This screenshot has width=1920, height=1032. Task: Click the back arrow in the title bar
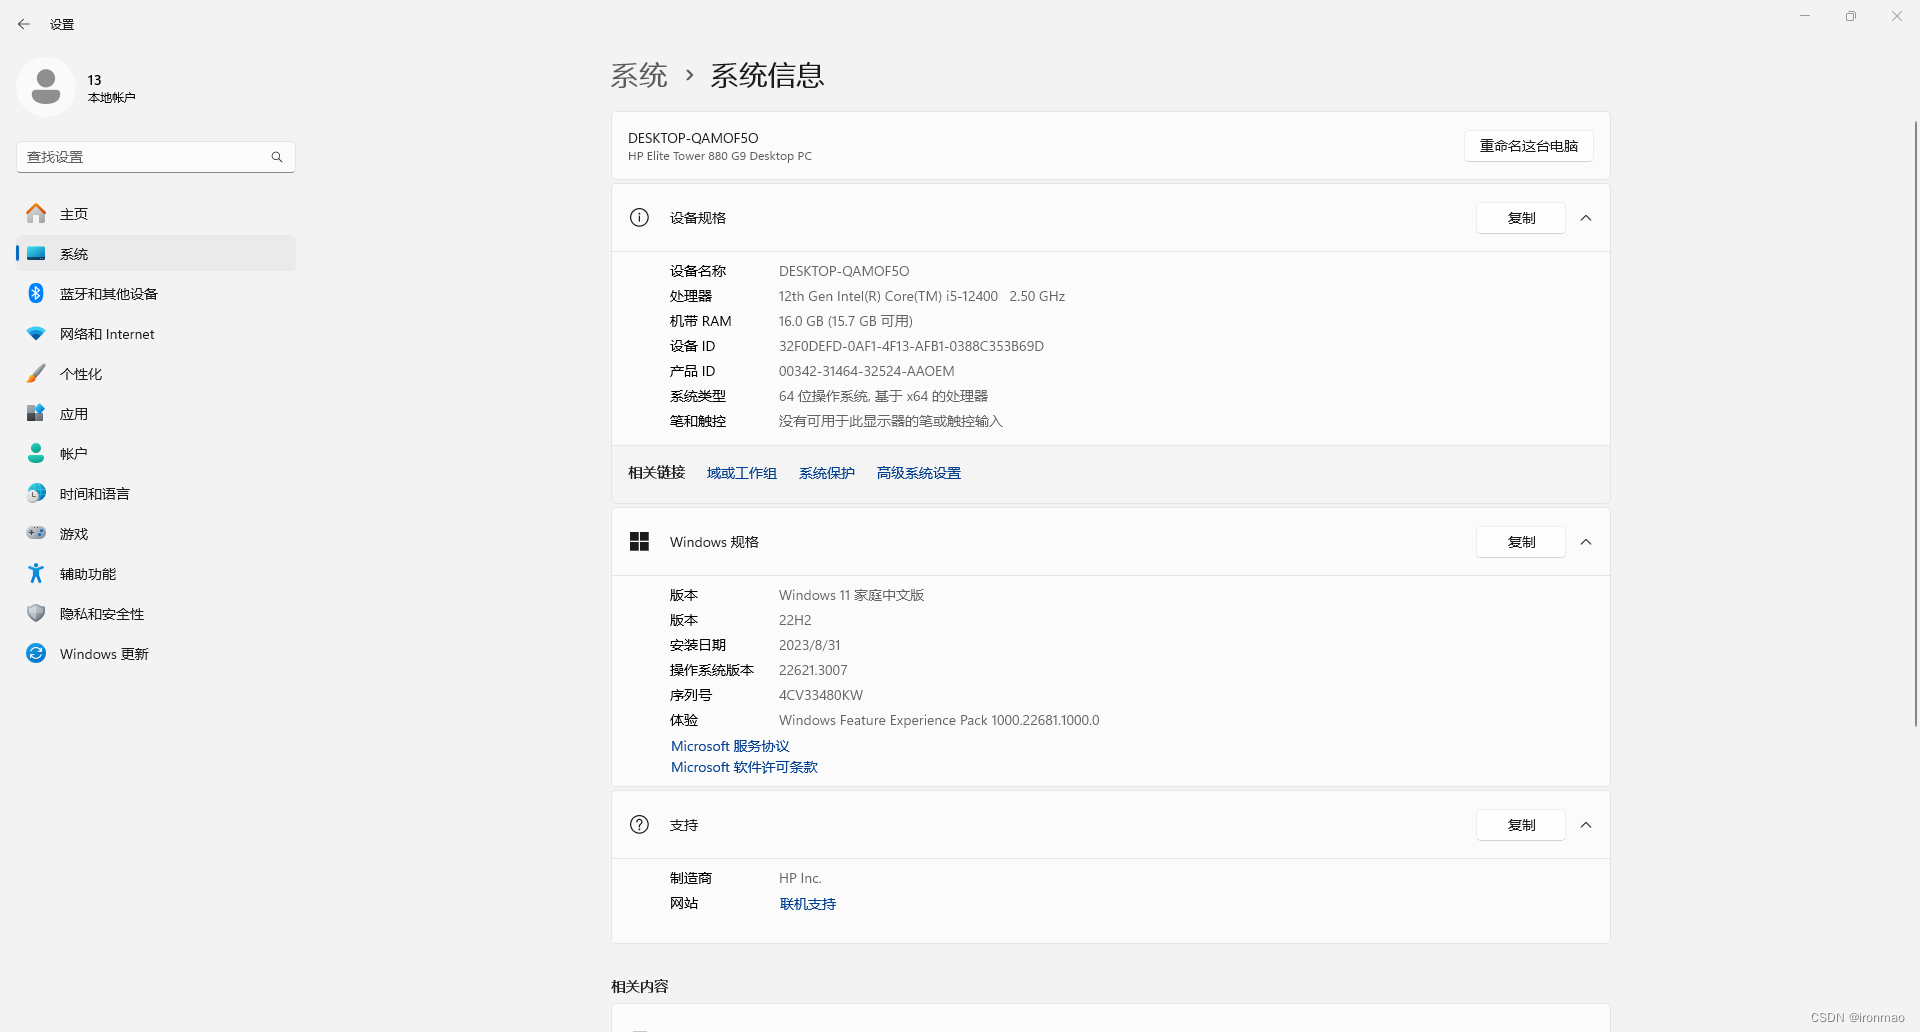pos(24,24)
